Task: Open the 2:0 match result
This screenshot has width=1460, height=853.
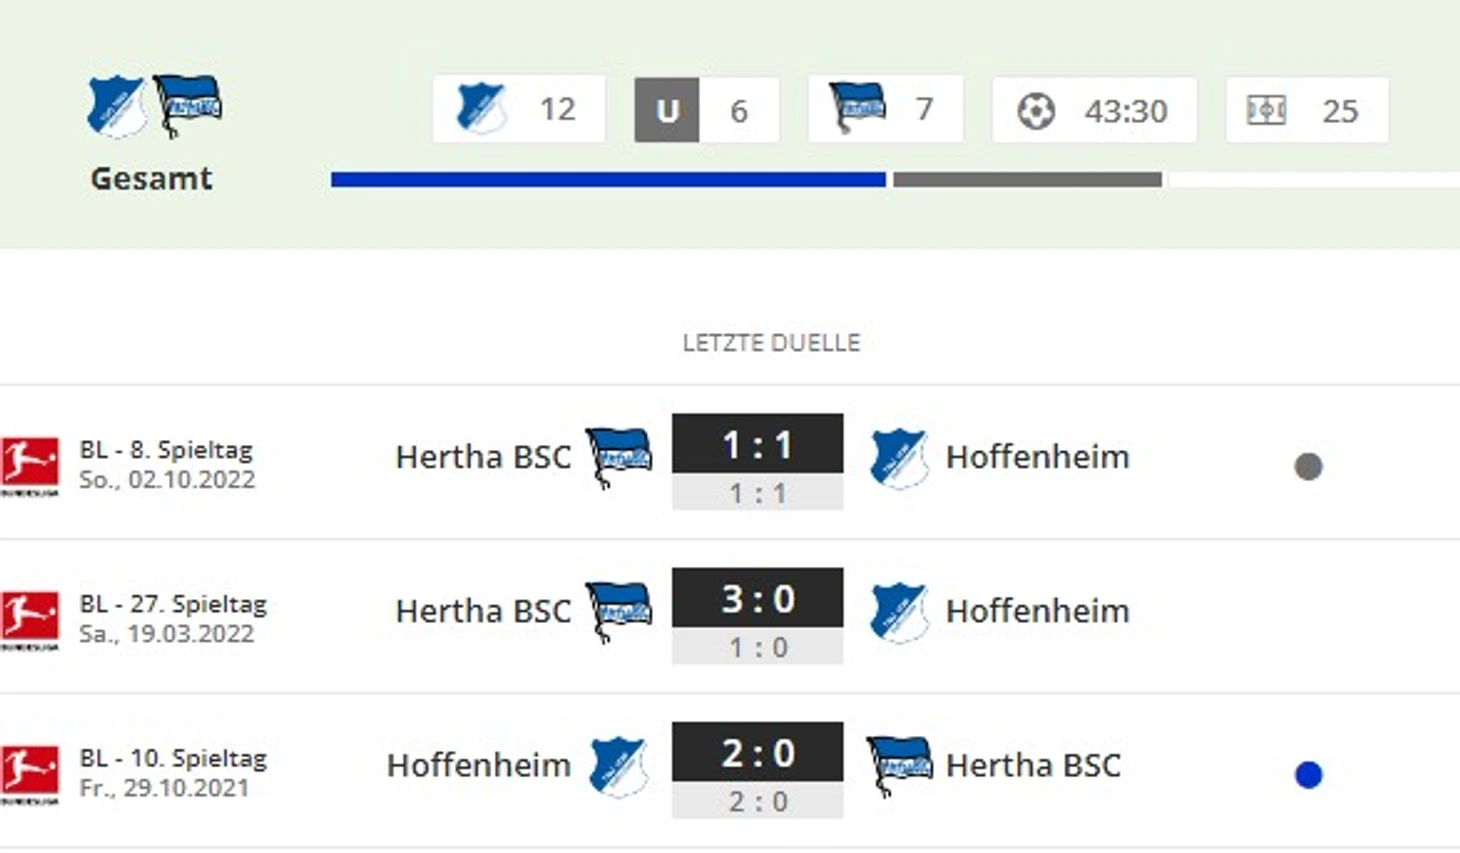Action: pyautogui.click(x=757, y=753)
